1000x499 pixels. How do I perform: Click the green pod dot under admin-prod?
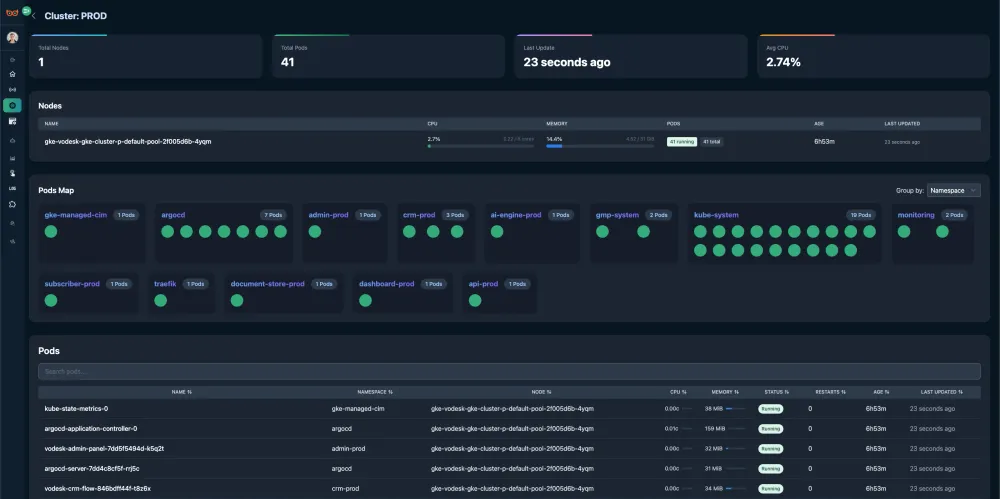[315, 232]
